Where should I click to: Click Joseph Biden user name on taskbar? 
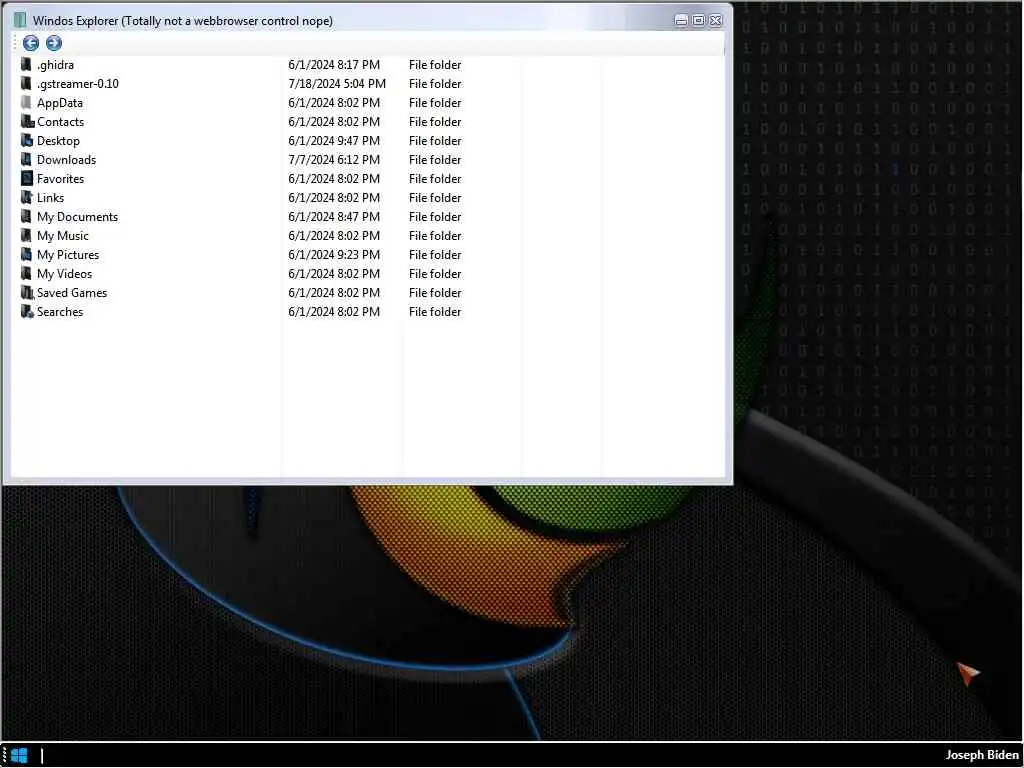[x=982, y=755]
